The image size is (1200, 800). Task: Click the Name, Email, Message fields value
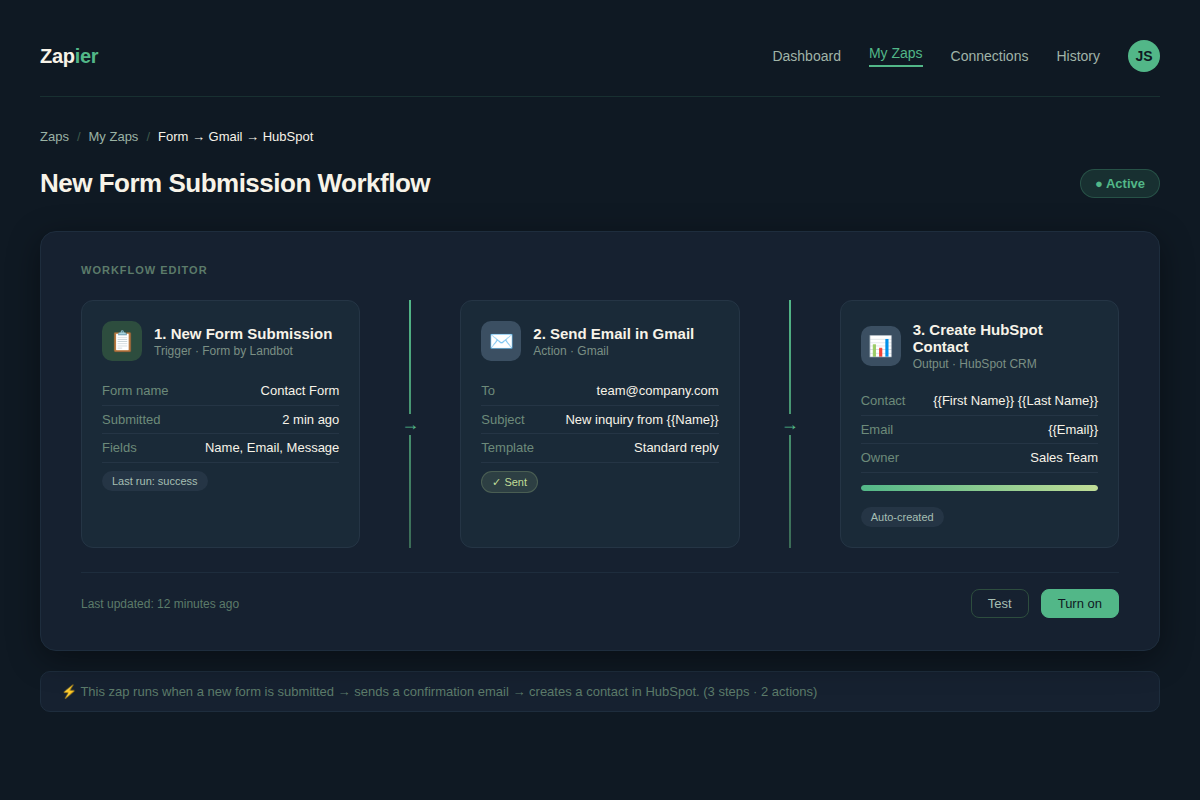click(x=272, y=448)
